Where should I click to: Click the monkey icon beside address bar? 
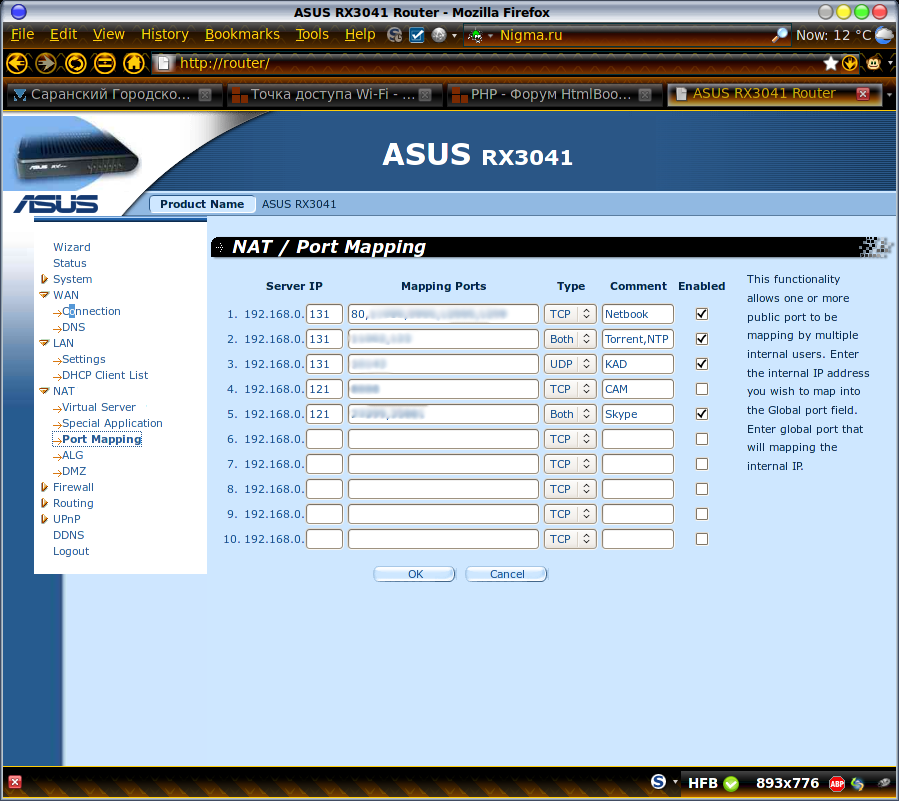[873, 63]
